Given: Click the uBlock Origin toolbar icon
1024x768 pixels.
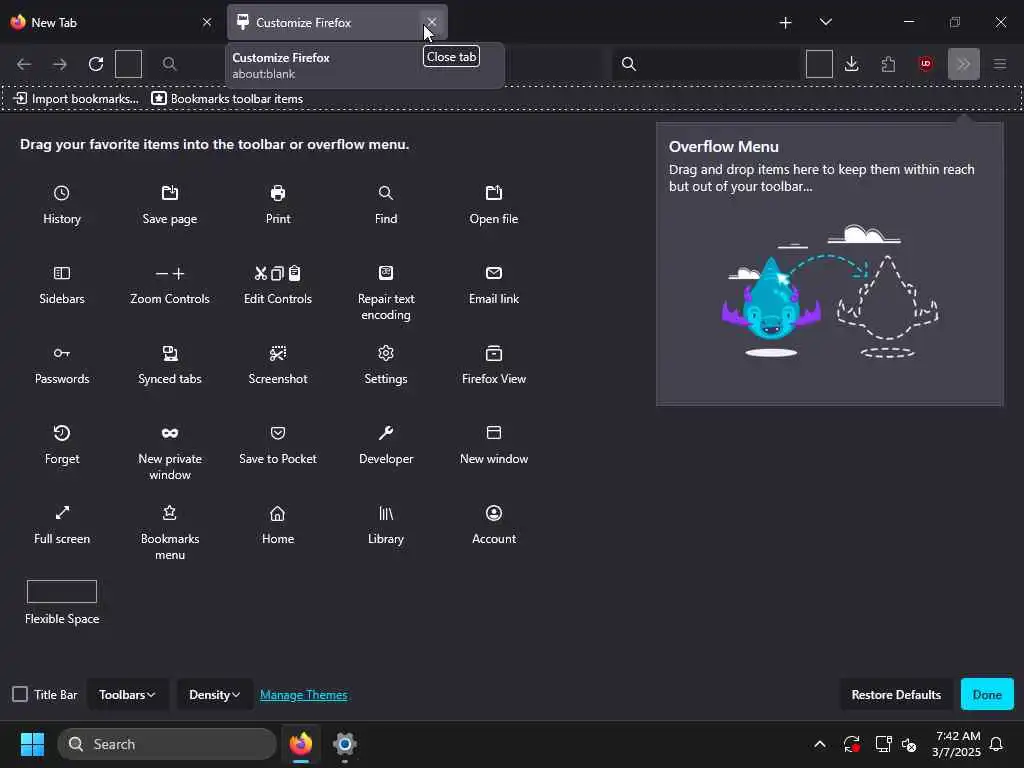Looking at the screenshot, I should tap(925, 64).
